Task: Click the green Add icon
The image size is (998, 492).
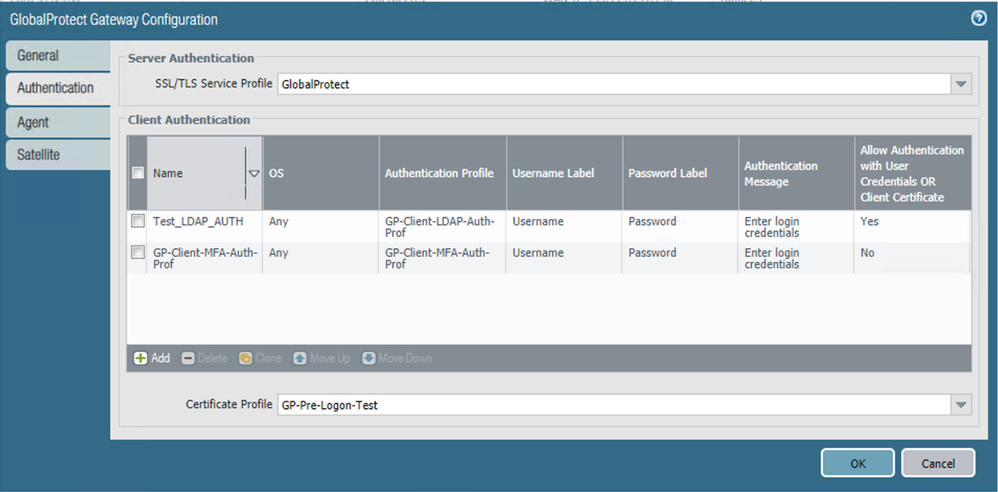Action: 140,358
